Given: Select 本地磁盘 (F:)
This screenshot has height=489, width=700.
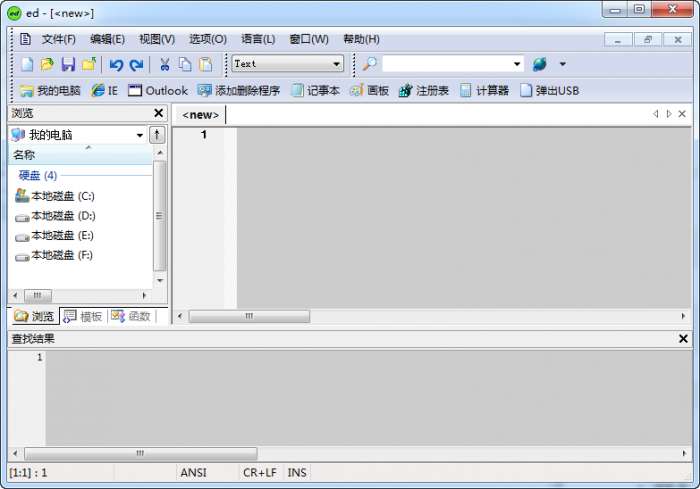Looking at the screenshot, I should (x=54, y=255).
